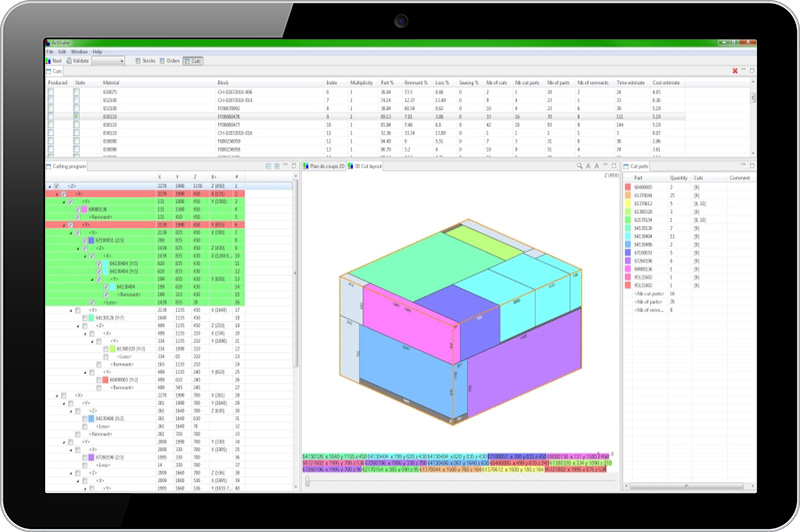Sort table by Material column header
800x532 pixels.
tap(112, 82)
